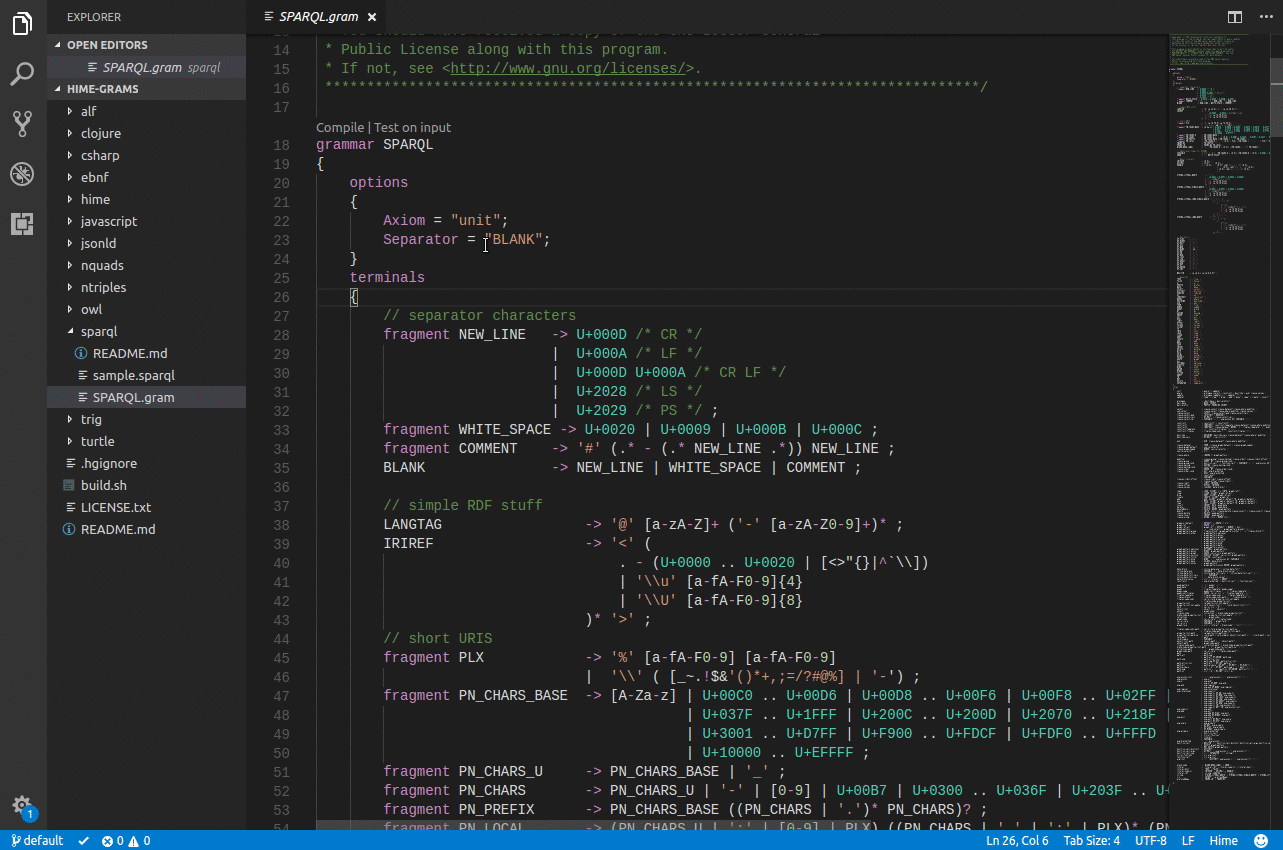Open the Manage gear settings icon
The width and height of the screenshot is (1283, 850).
[22, 806]
